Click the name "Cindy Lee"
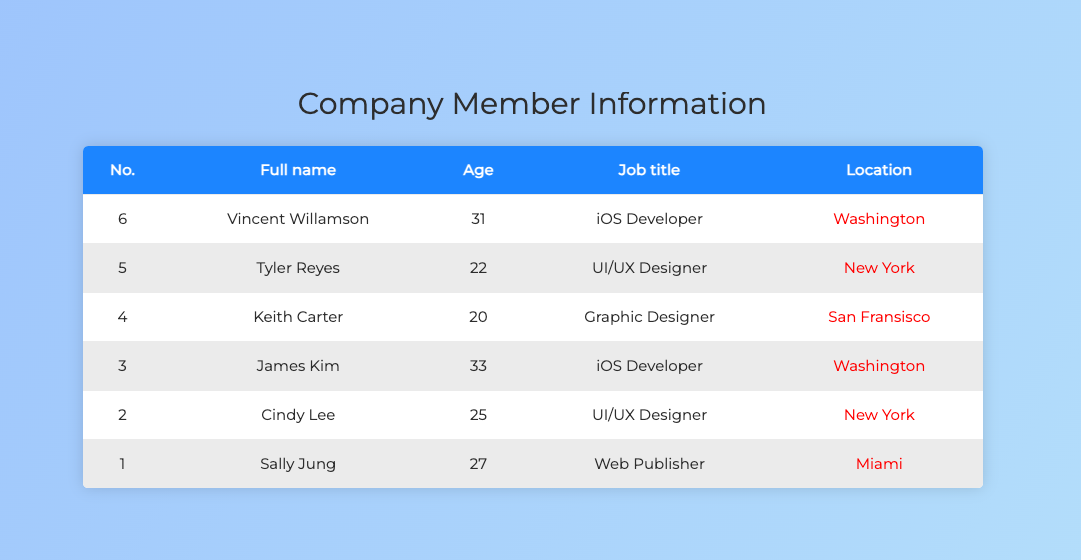This screenshot has height=560, width=1081. 298,415
